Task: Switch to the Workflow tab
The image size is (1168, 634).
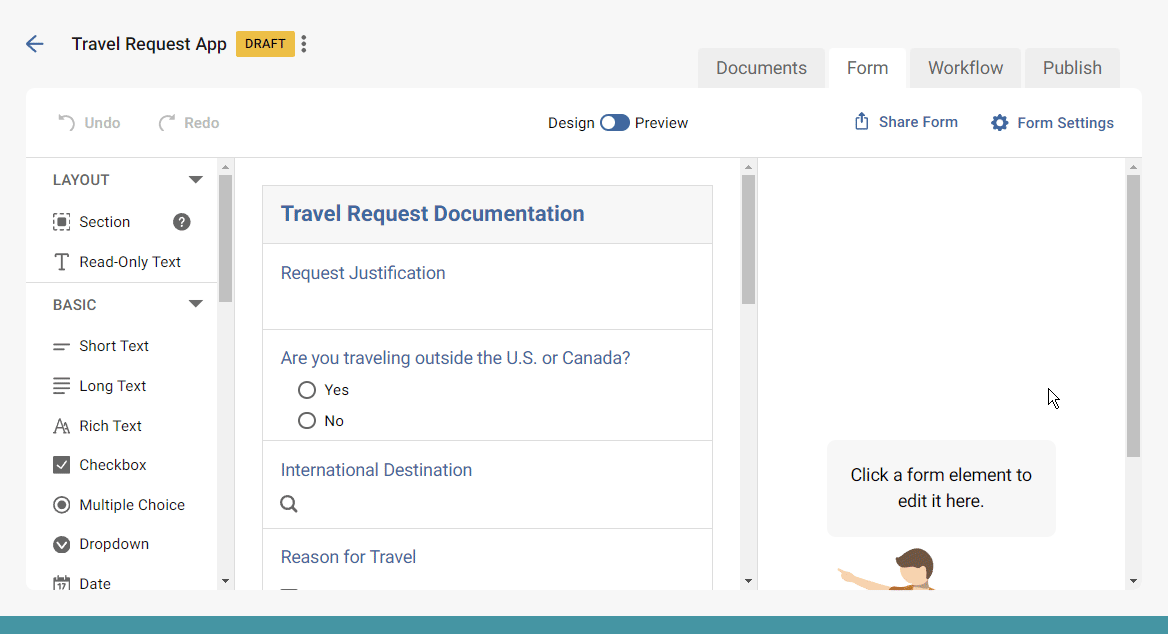Action: pyautogui.click(x=963, y=67)
